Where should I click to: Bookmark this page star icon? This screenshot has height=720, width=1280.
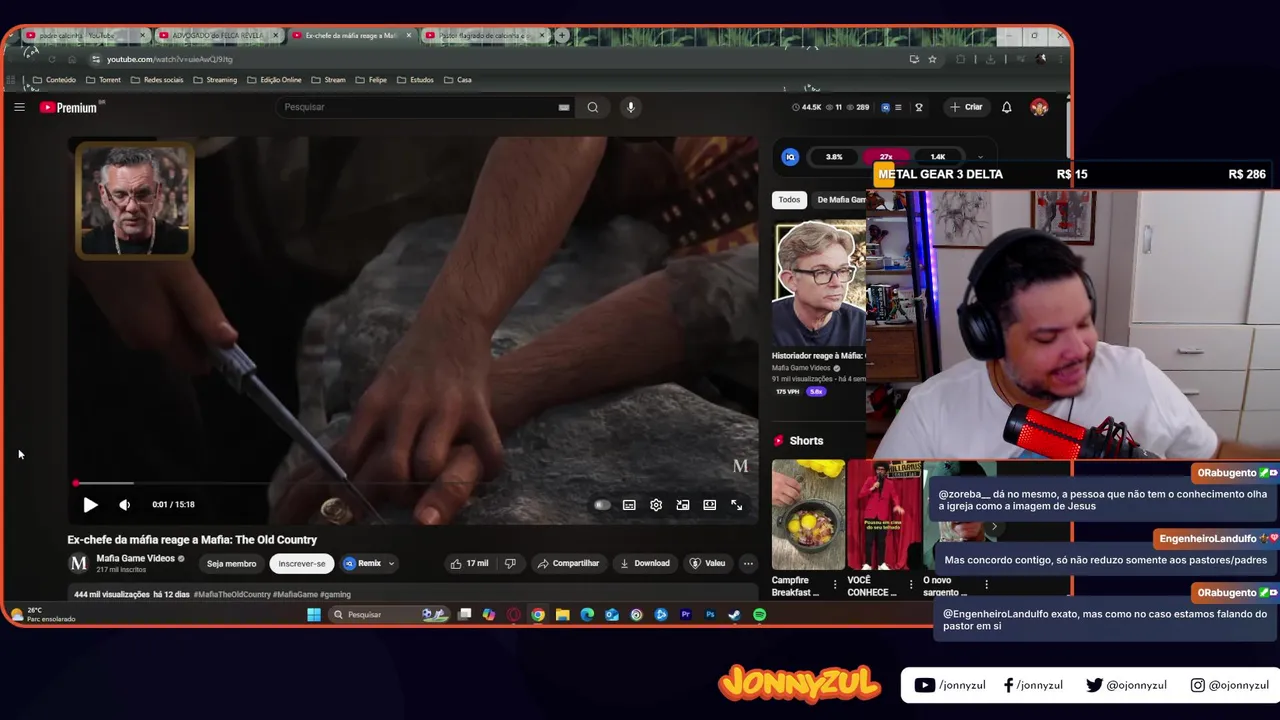tap(932, 59)
